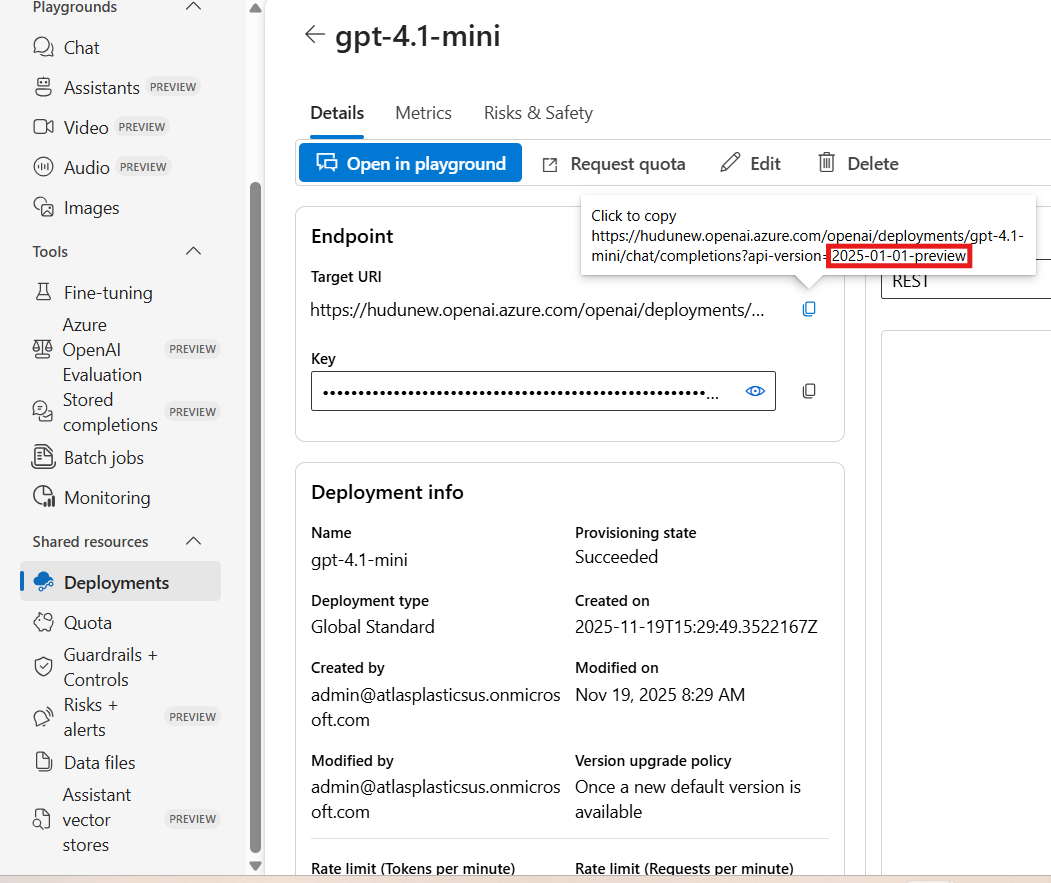Image resolution: width=1051 pixels, height=883 pixels.
Task: Show the hidden key with eye icon
Action: [x=755, y=391]
